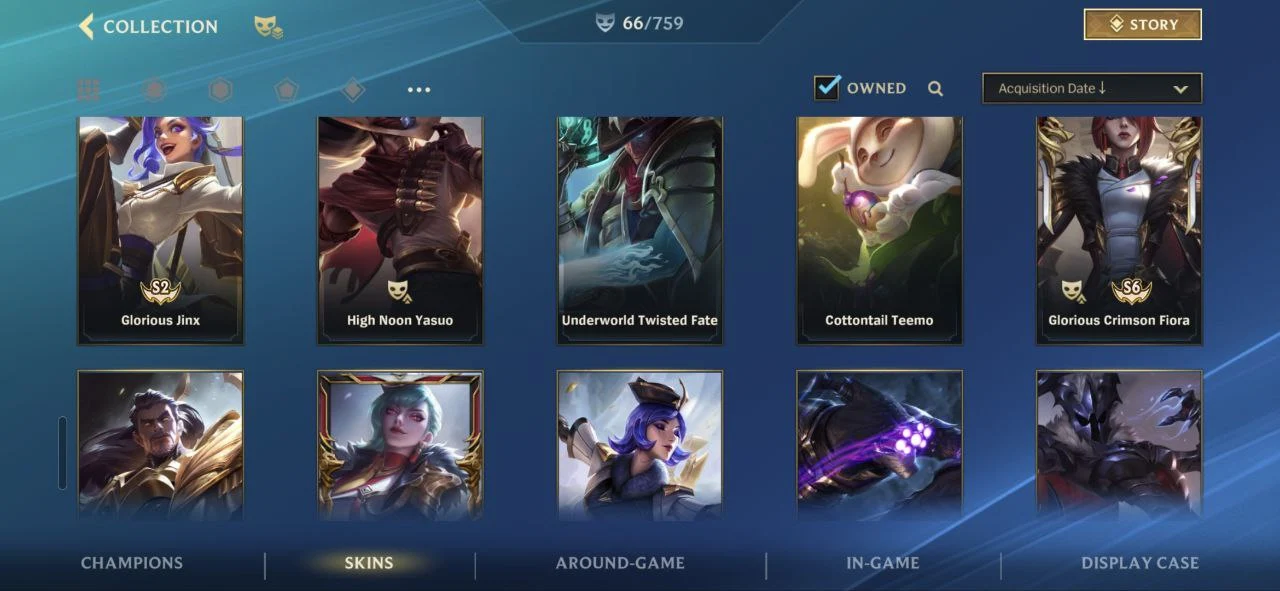Uncheck the Owned checkbox
Screen dimensions: 1280x591
[827, 87]
